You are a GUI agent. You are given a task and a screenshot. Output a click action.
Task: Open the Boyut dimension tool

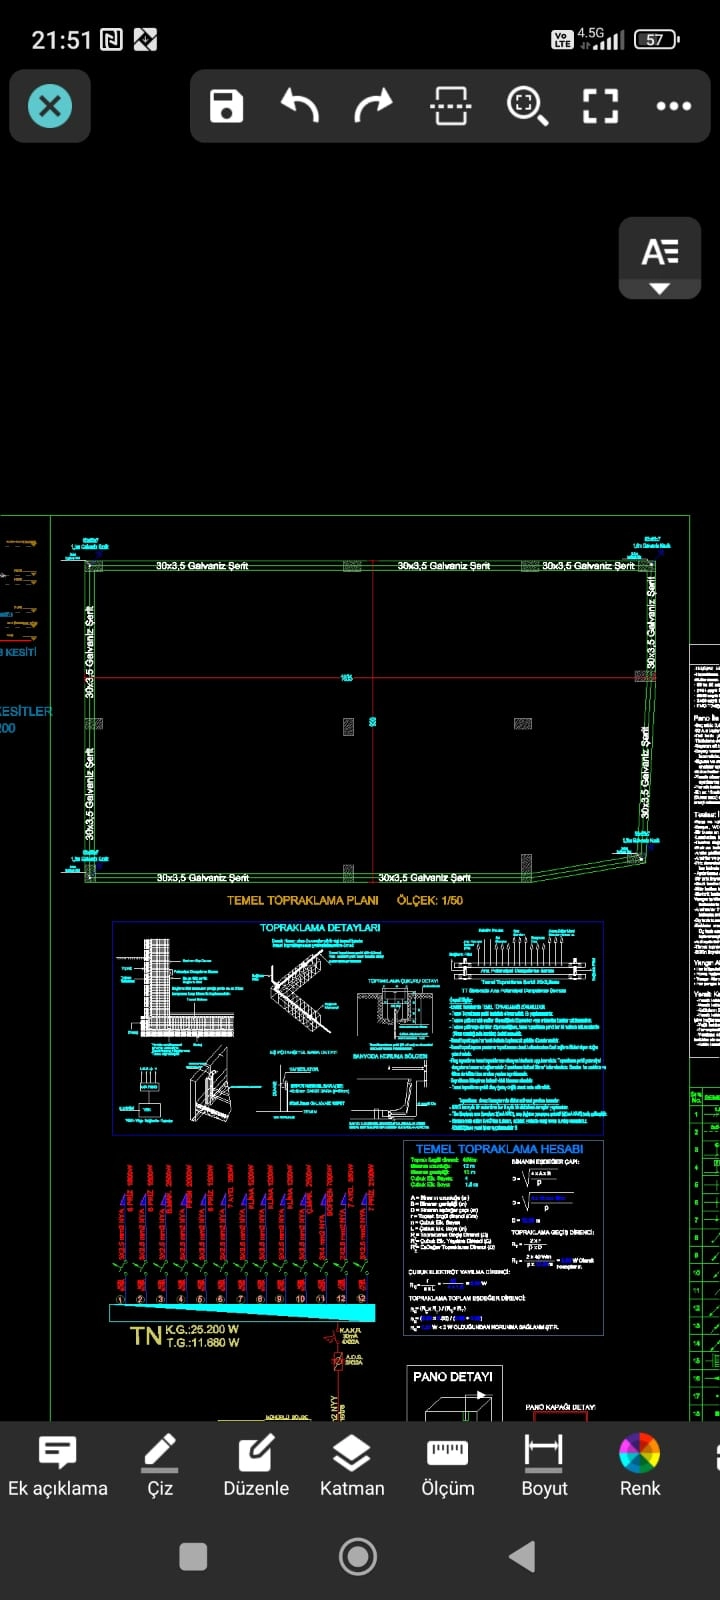click(544, 1466)
